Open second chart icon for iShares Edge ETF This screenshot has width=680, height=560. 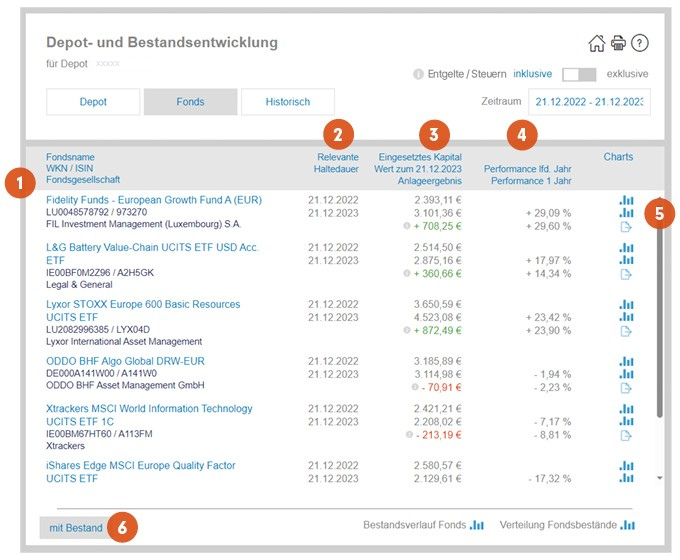click(626, 478)
